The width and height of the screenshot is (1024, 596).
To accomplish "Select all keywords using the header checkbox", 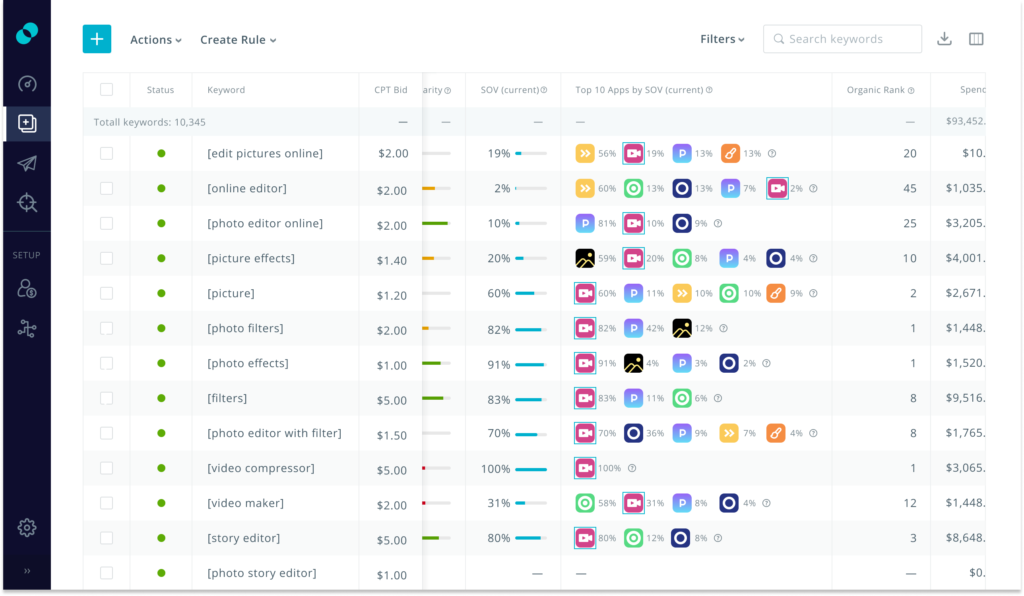I will click(106, 89).
